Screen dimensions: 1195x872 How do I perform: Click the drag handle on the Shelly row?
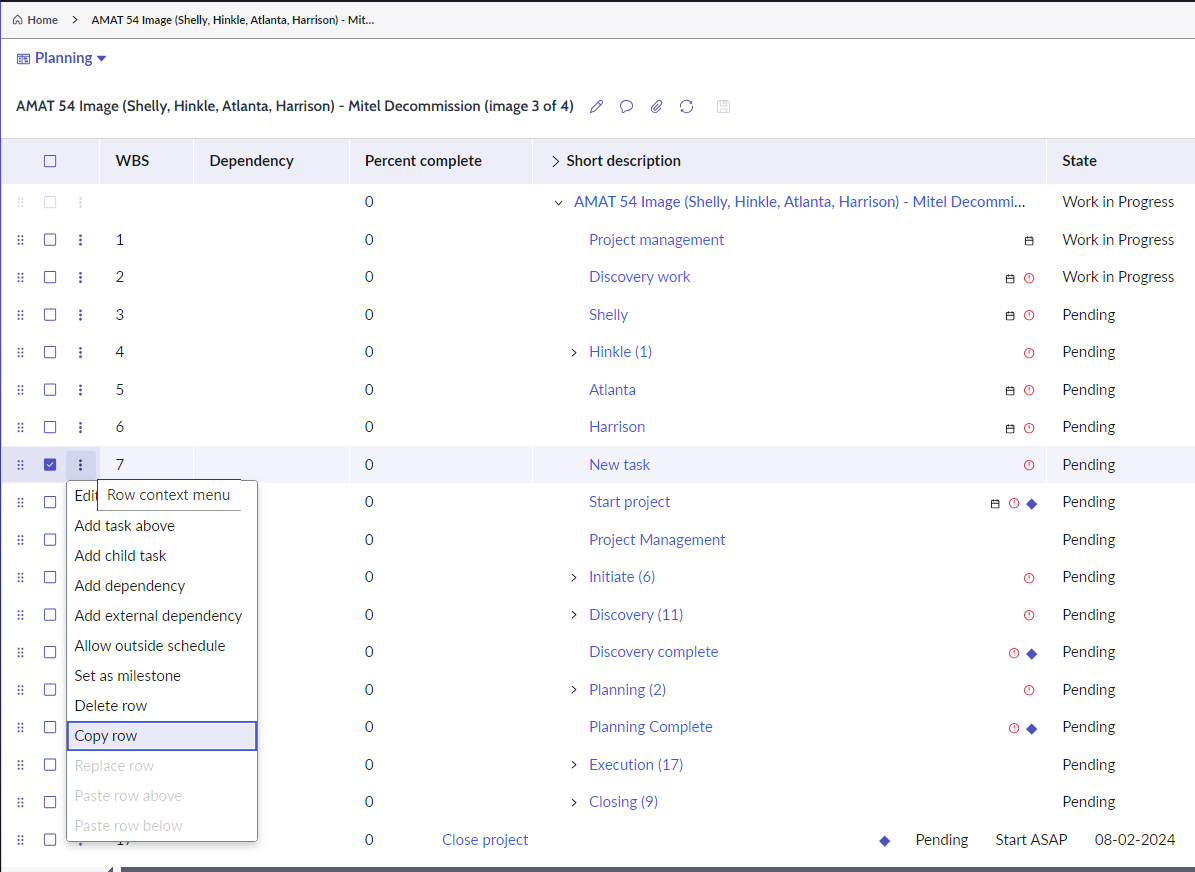20,314
